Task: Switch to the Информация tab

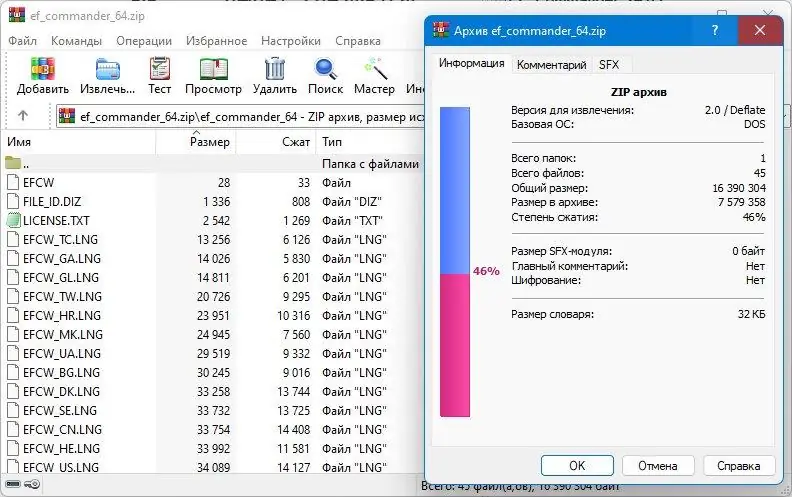Action: click(471, 63)
